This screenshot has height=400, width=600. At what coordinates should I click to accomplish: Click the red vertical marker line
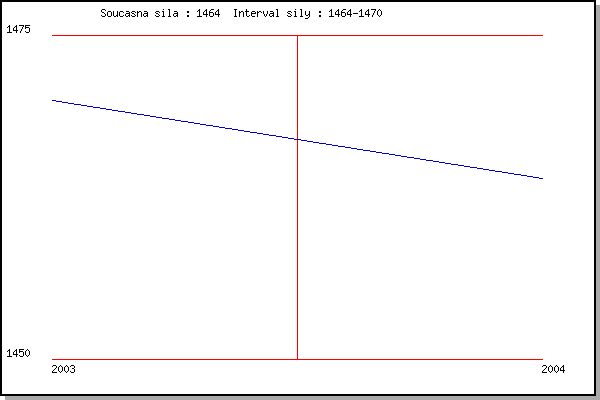point(297,198)
